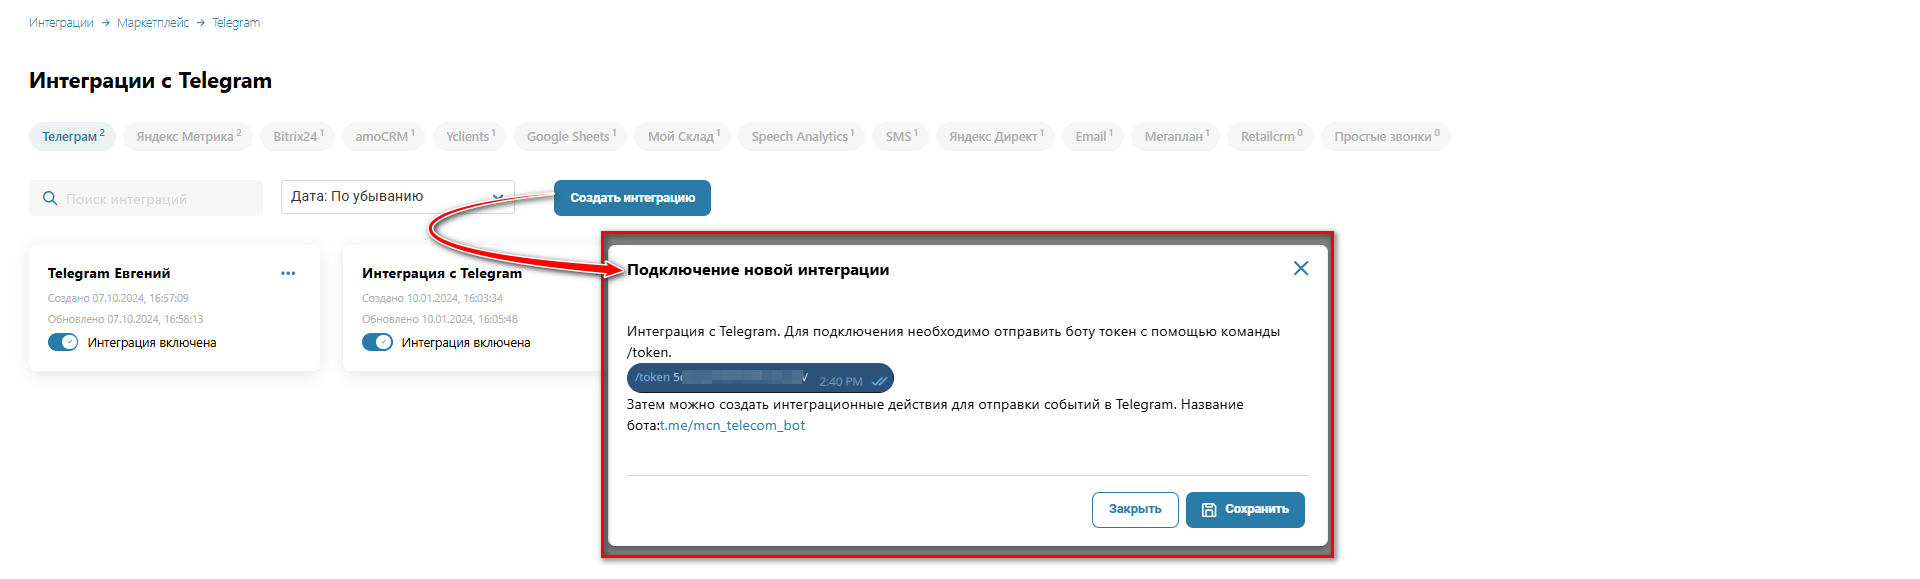Open the Интеграции breadcrumb link
Image resolution: width=1920 pixels, height=579 pixels.
pyautogui.click(x=61, y=23)
